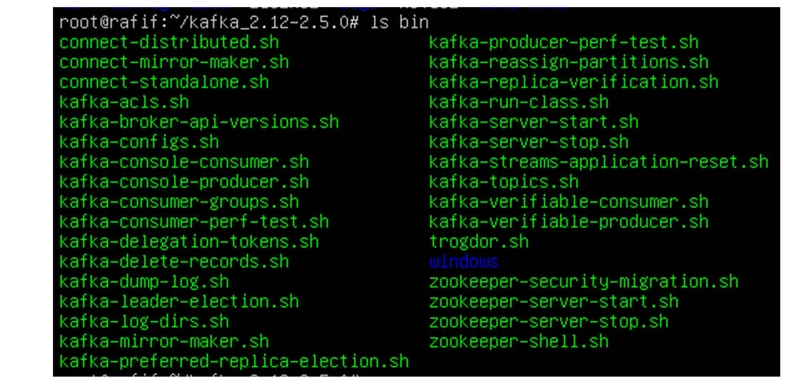Image resolution: width=800 pixels, height=390 pixels.
Task: Click the blue windows directory name
Action: coord(463,261)
